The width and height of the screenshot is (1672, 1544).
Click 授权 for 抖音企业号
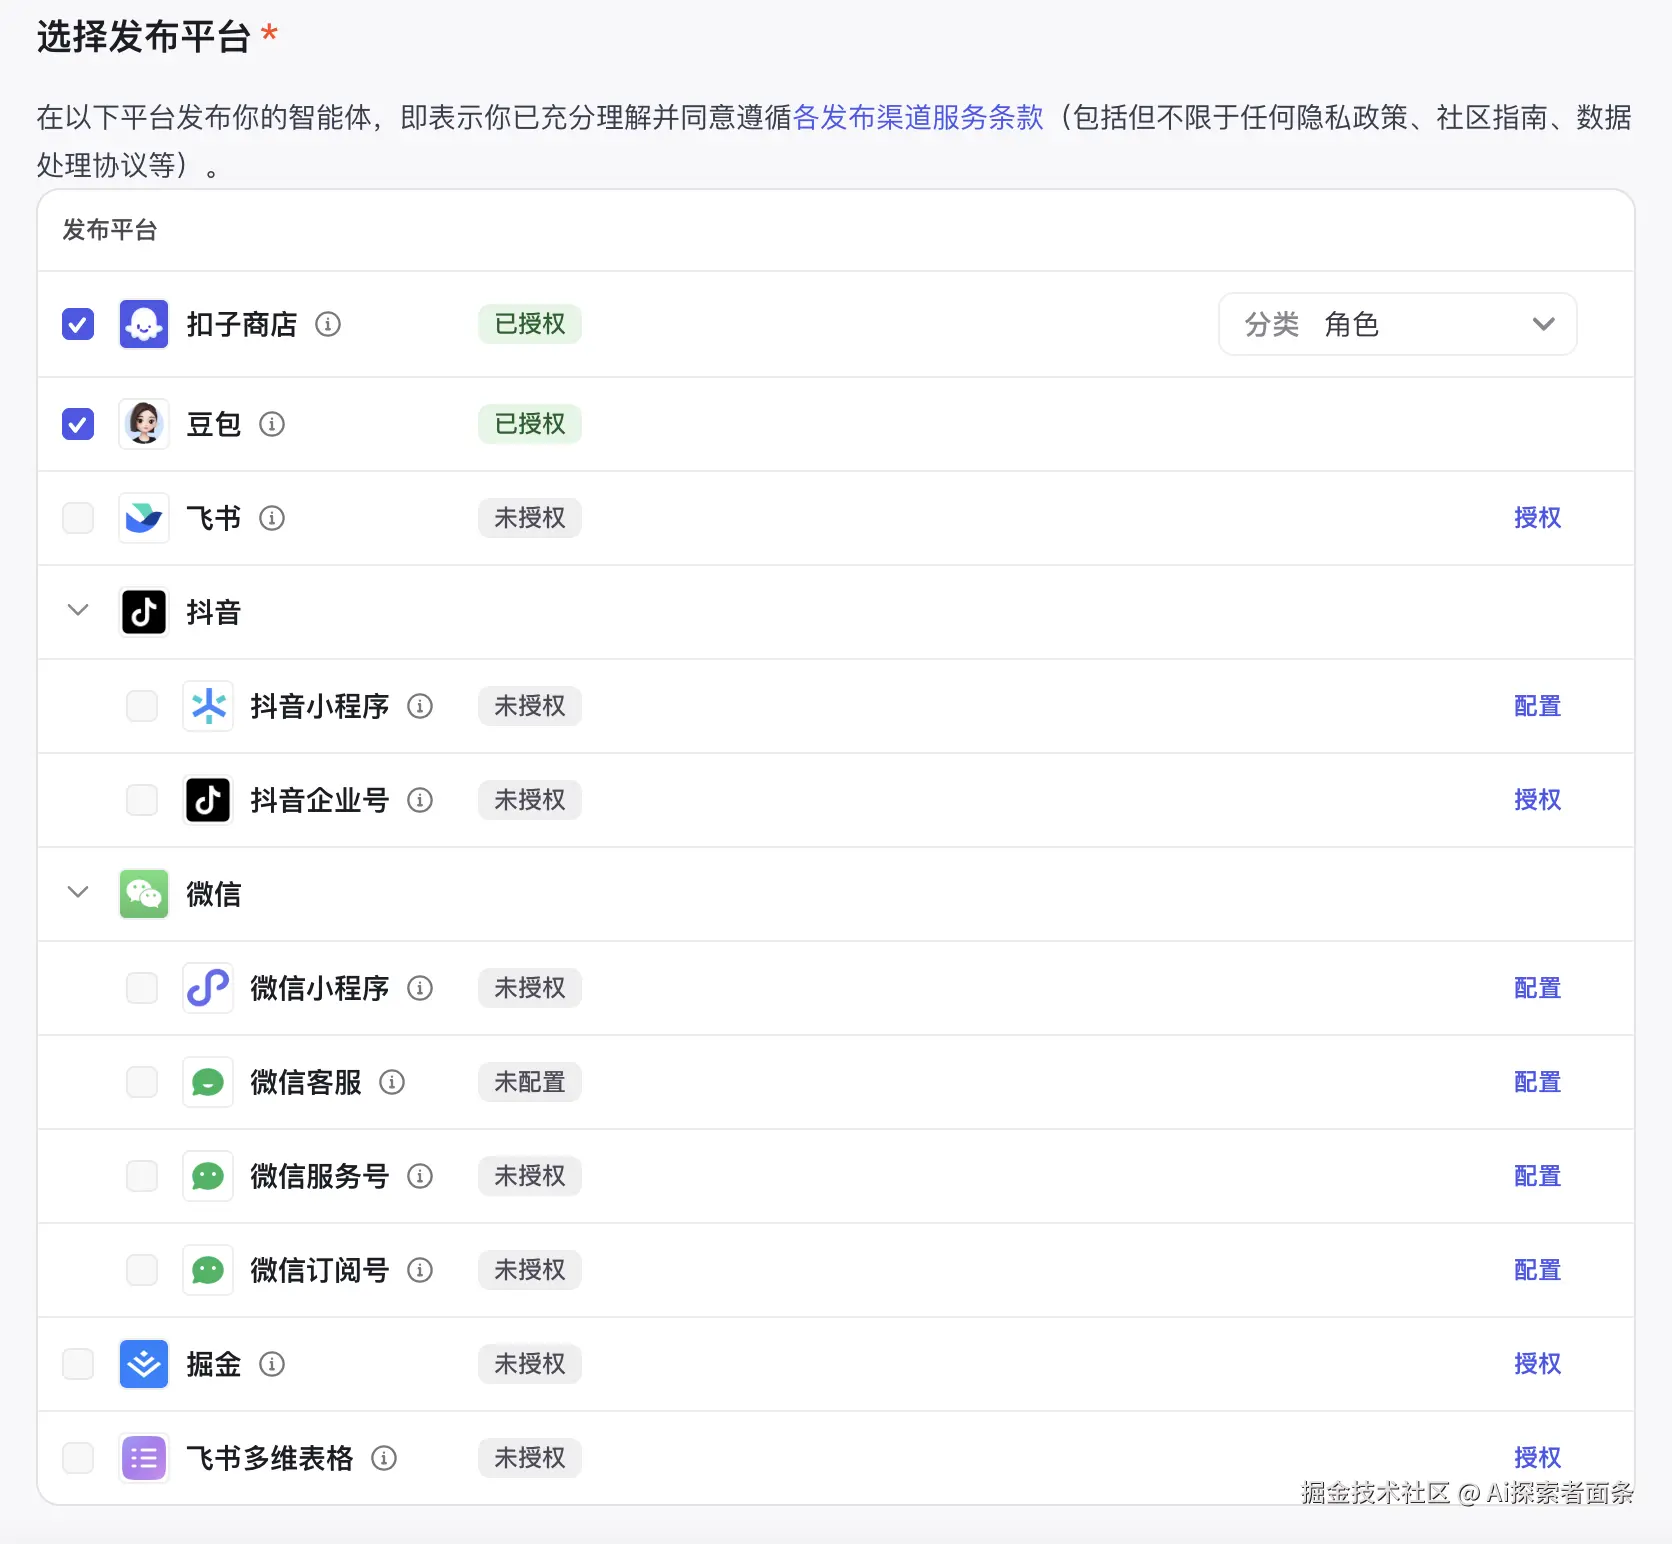click(x=1537, y=800)
